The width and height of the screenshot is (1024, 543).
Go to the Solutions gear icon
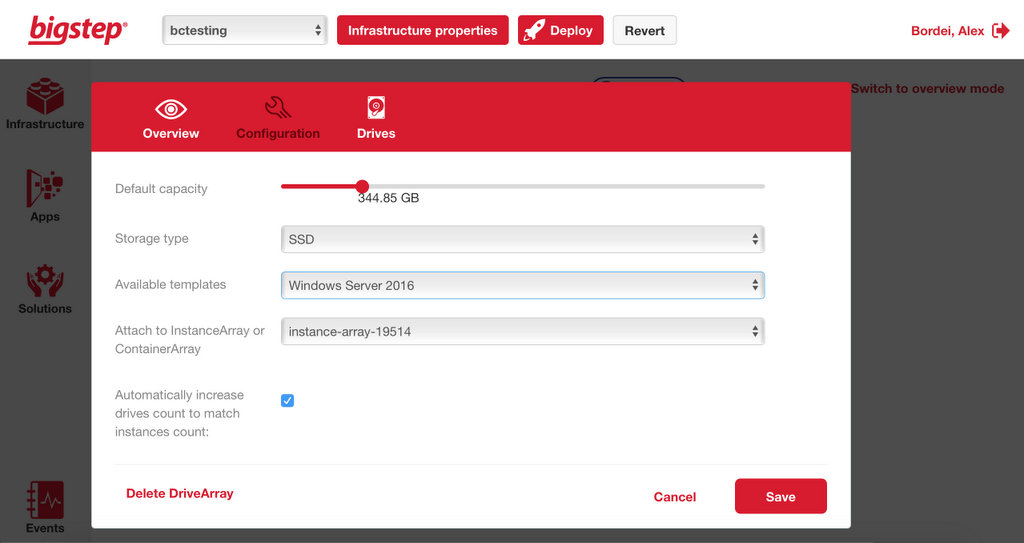45,282
